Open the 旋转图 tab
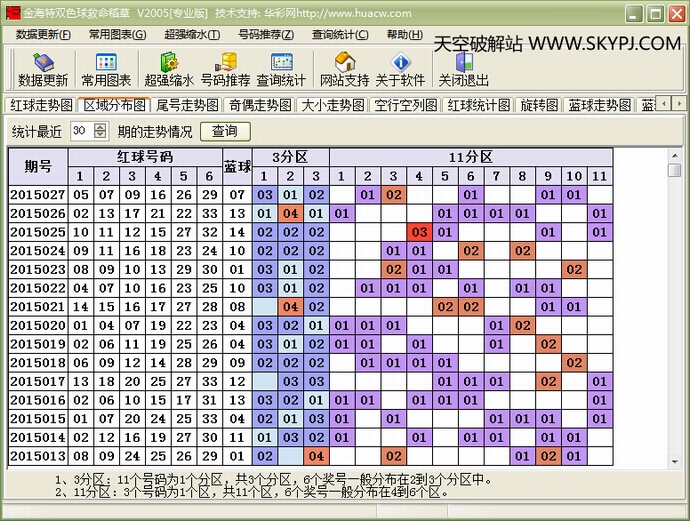690x521 pixels. [x=539, y=105]
